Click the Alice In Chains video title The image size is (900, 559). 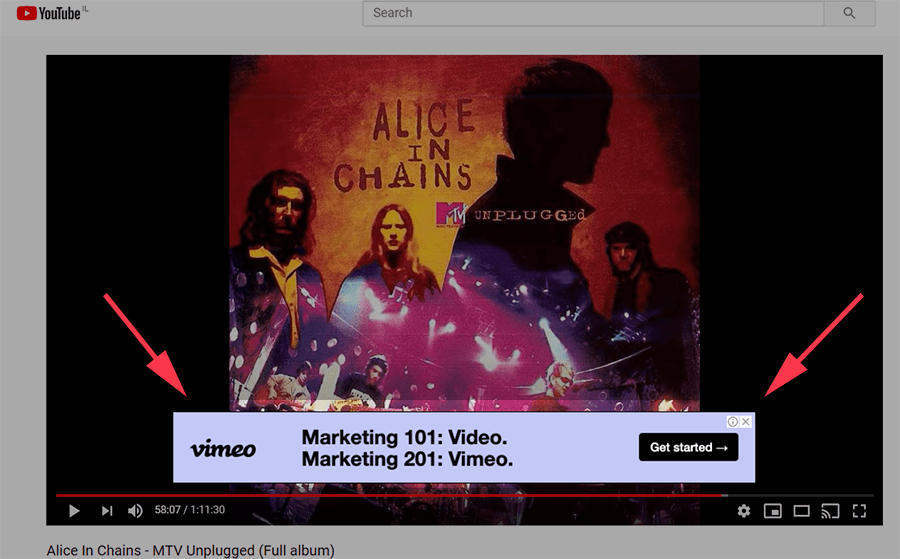click(190, 550)
